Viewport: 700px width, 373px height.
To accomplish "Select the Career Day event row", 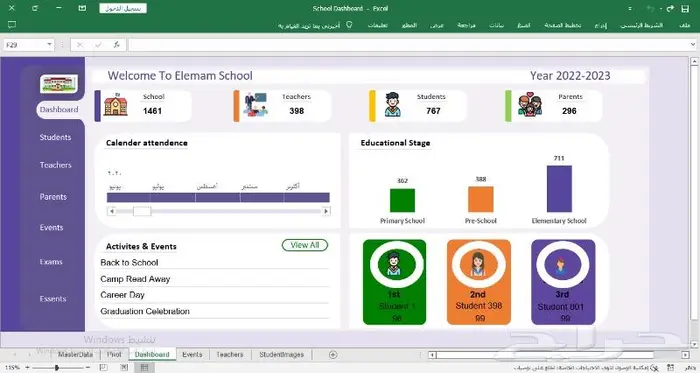I will 214,295.
